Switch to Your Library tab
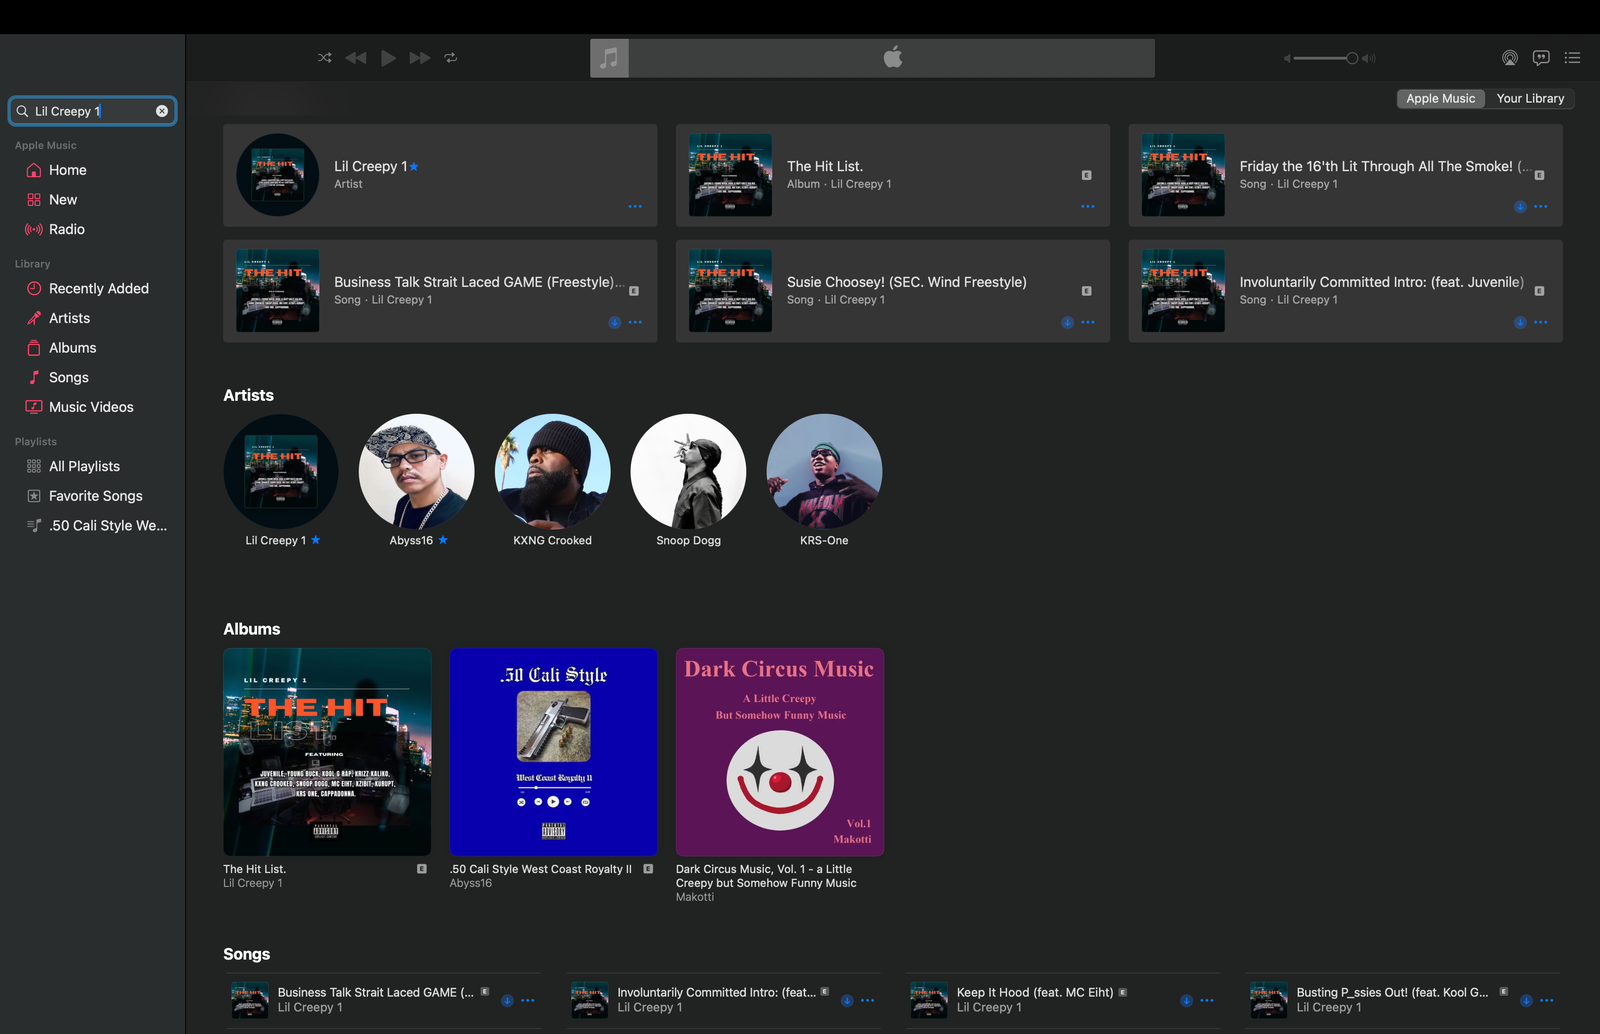The image size is (1600, 1034). point(1529,98)
